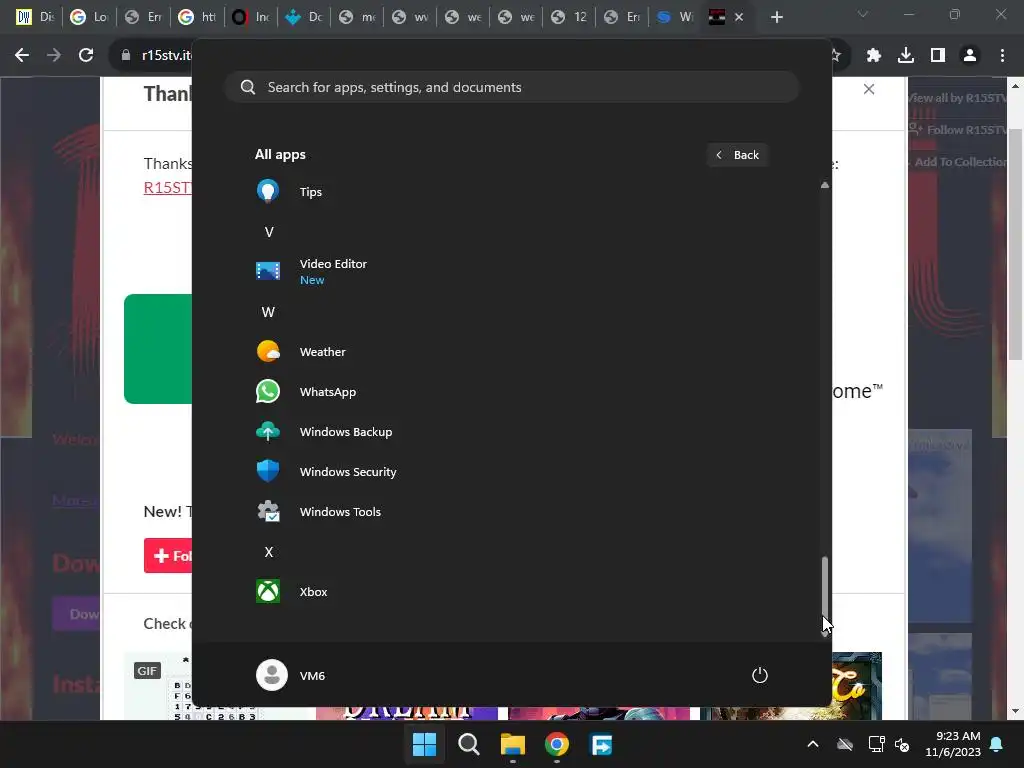This screenshot has height=768, width=1024.
Task: Open Chrome profile icon
Action: (x=970, y=56)
